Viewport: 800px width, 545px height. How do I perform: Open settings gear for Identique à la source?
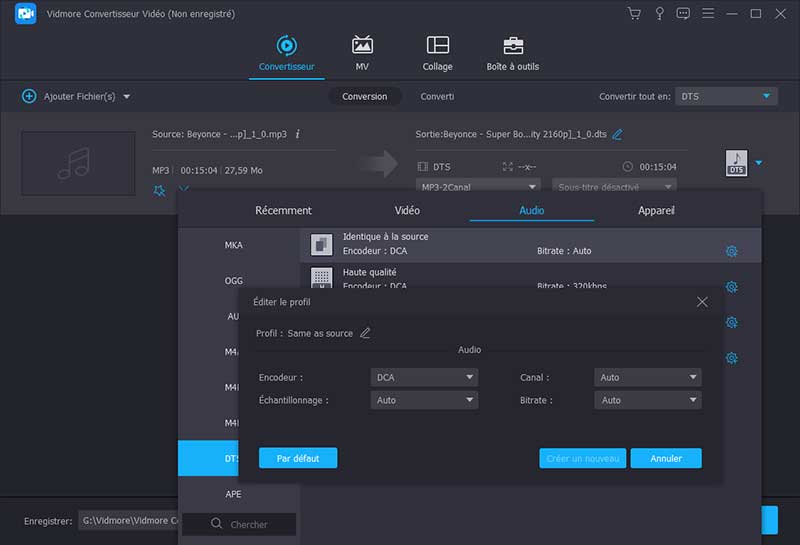tap(731, 251)
